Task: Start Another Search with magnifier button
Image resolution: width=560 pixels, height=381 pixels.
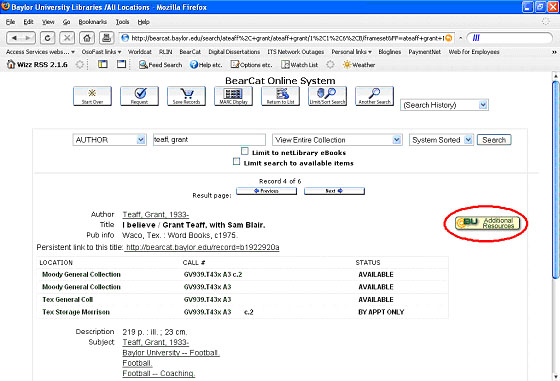Action: 374,96
